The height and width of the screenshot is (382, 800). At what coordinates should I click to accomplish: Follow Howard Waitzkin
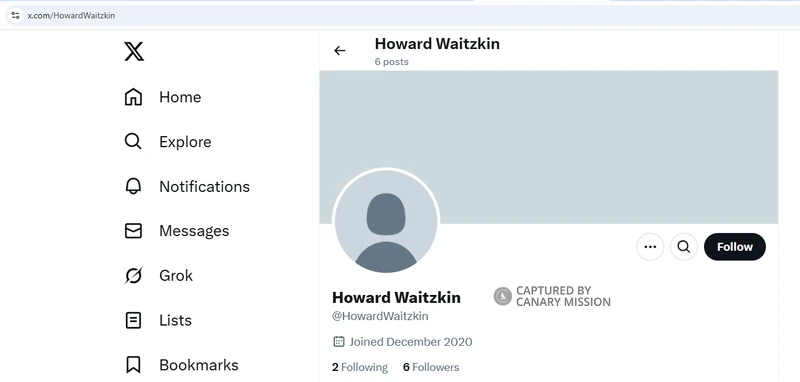click(735, 247)
